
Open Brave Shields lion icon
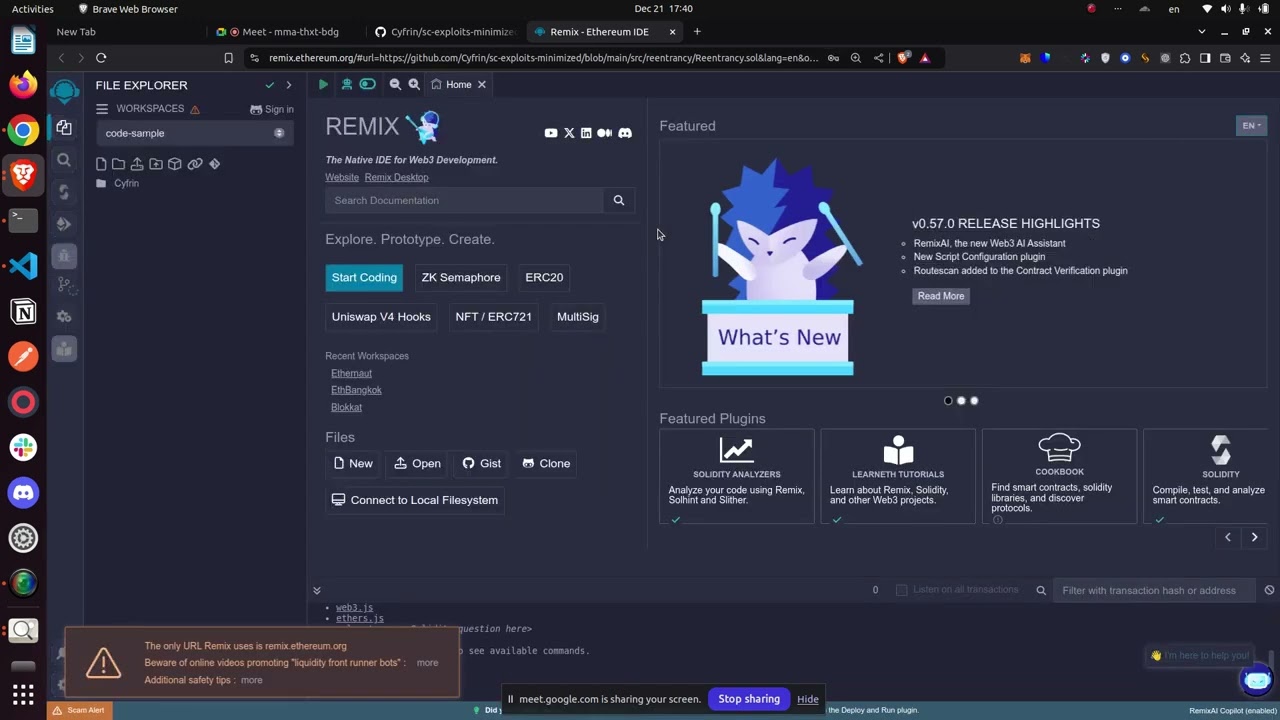[x=904, y=58]
